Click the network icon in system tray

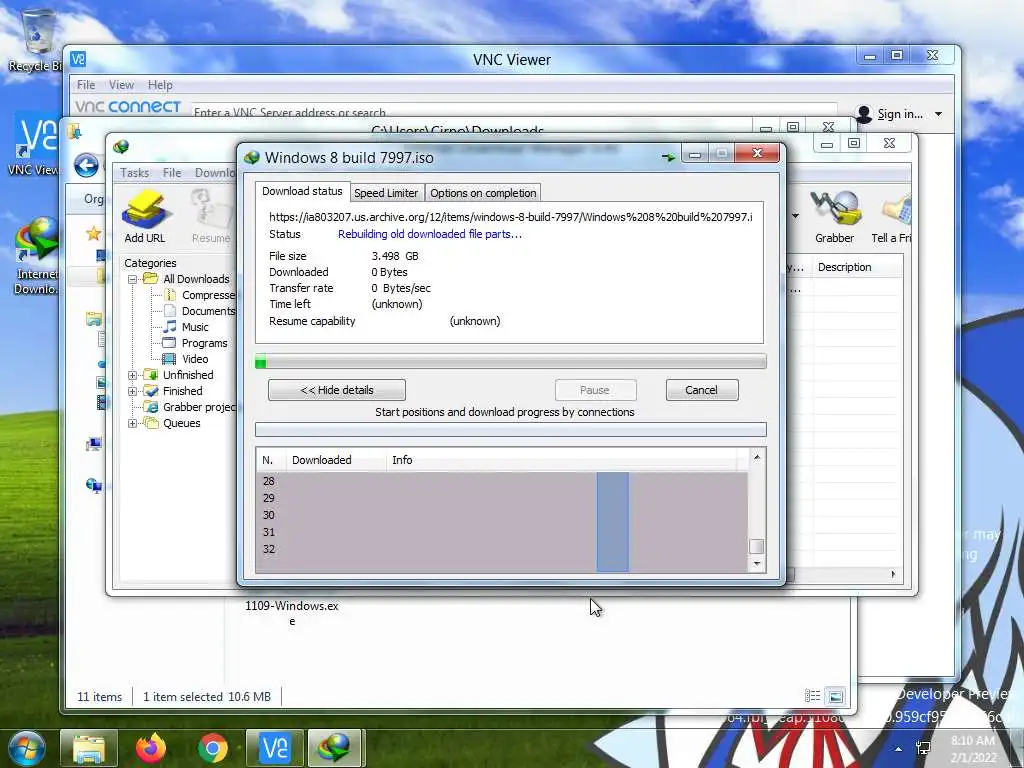[923, 748]
